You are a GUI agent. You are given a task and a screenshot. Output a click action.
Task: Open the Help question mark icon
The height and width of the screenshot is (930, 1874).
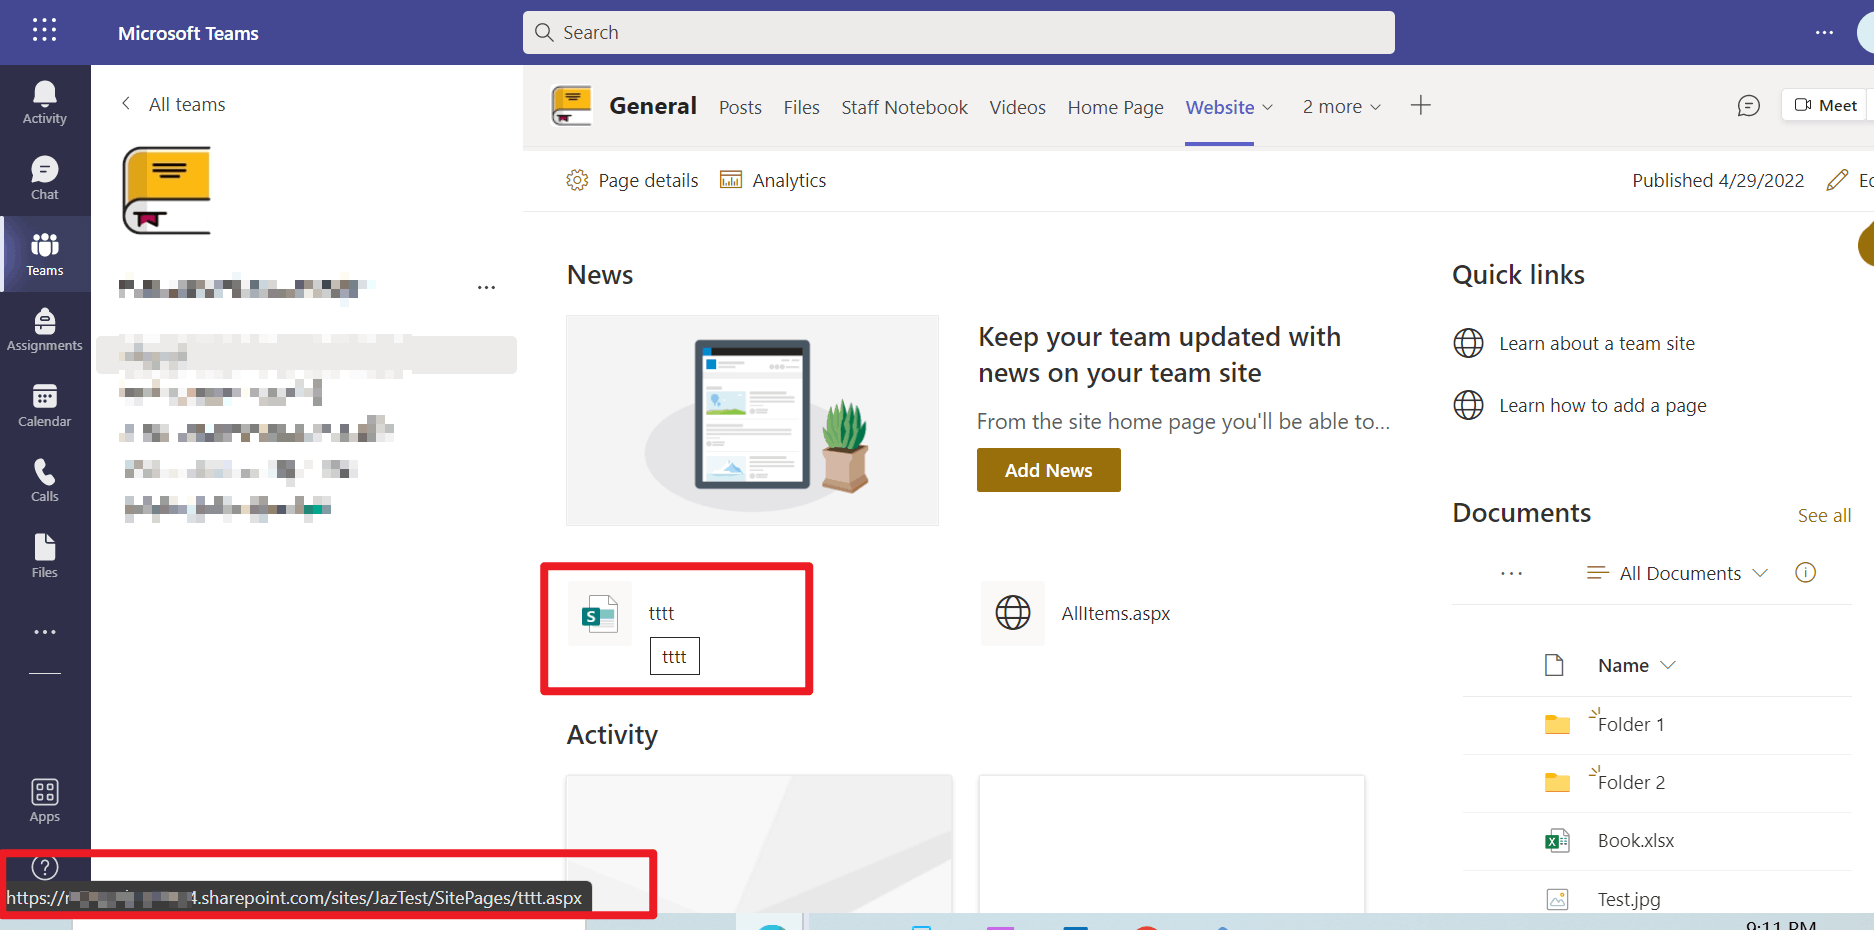(45, 867)
